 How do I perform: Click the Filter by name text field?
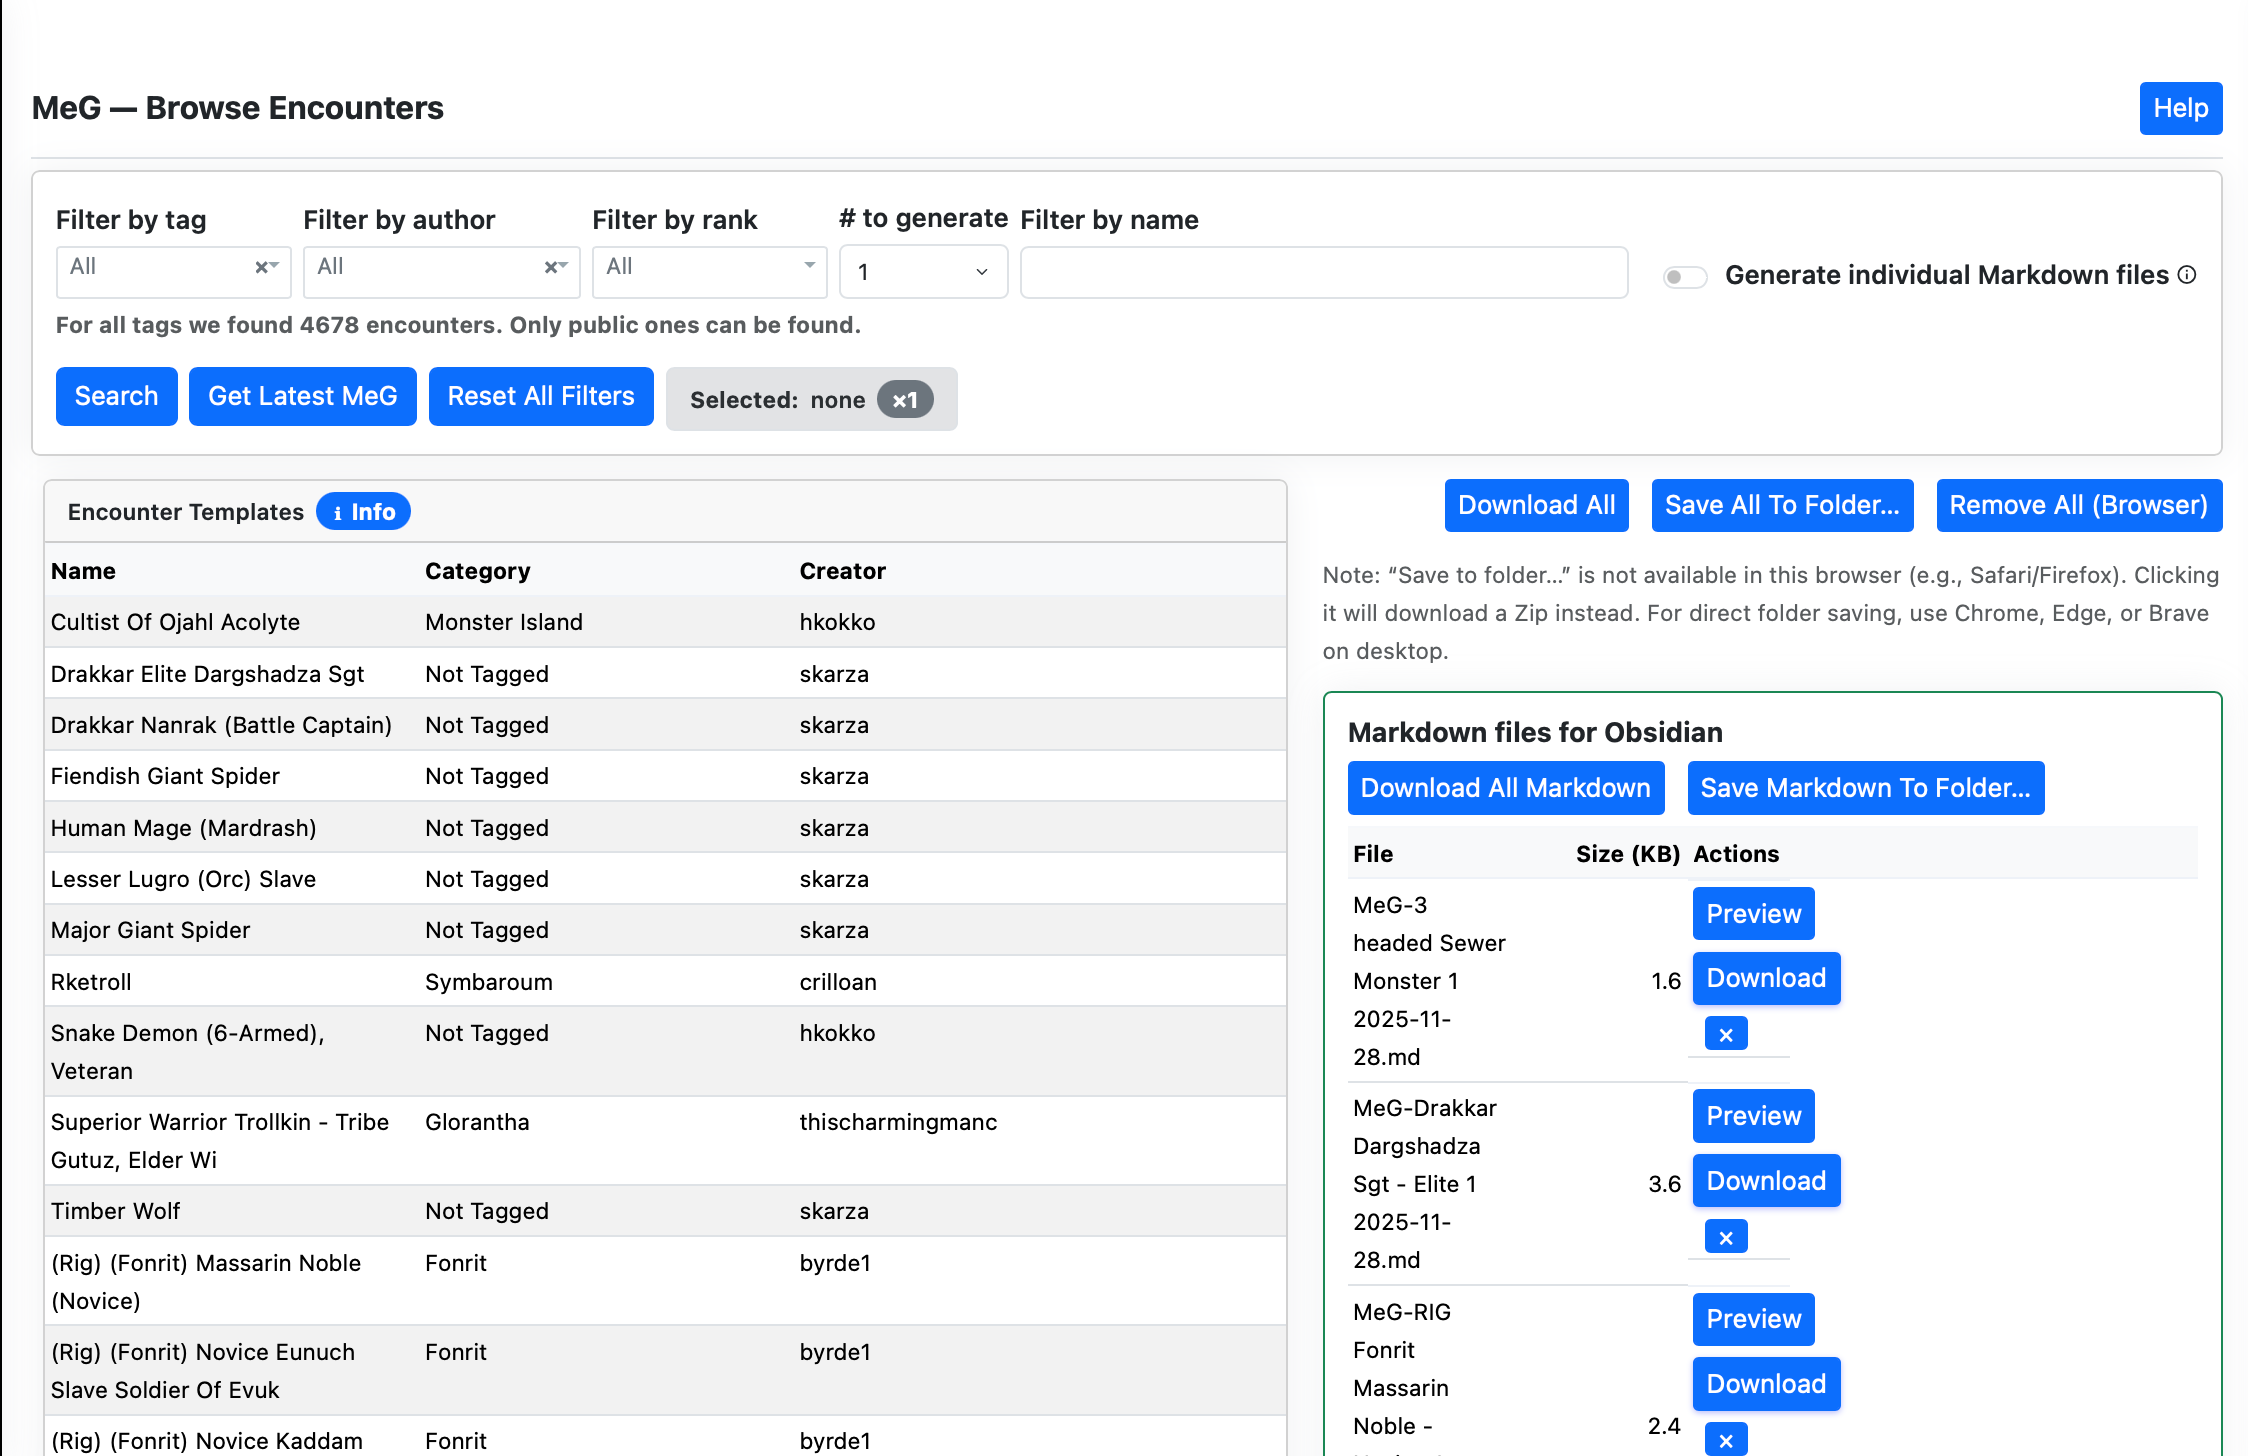click(x=1323, y=272)
